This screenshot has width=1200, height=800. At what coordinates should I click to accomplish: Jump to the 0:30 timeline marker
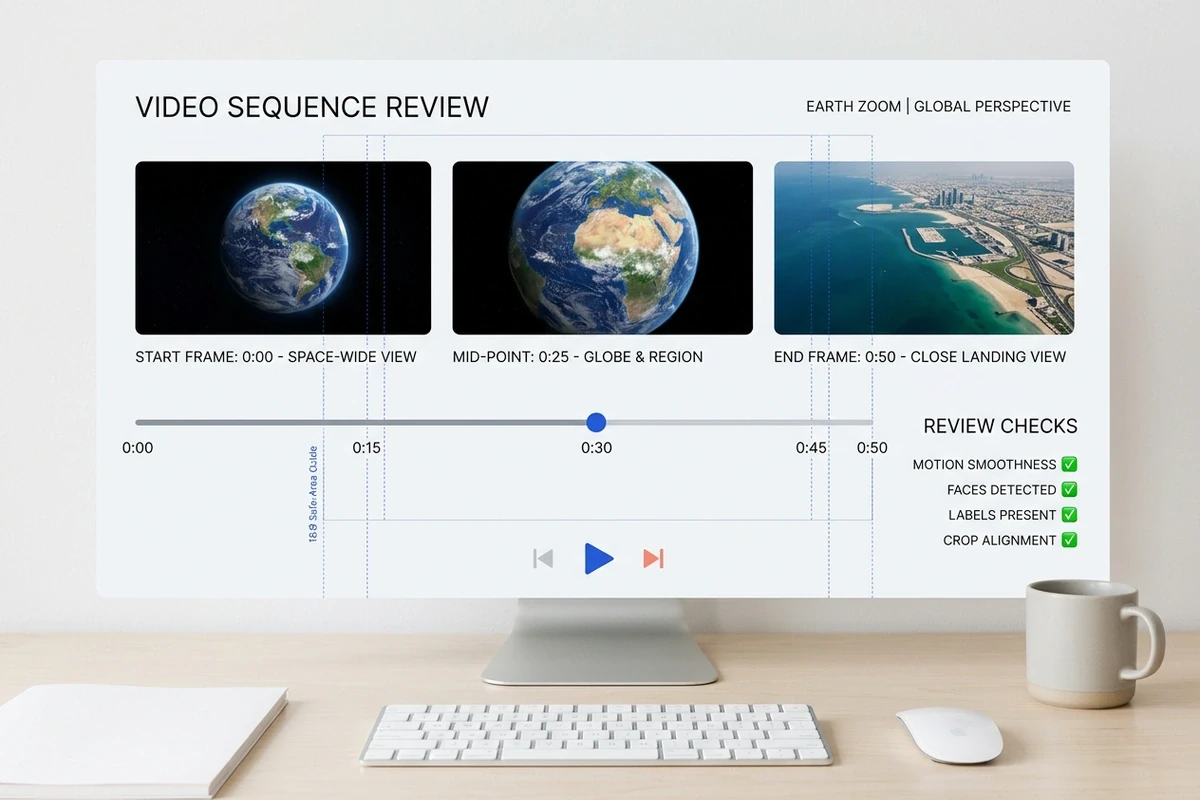596,448
